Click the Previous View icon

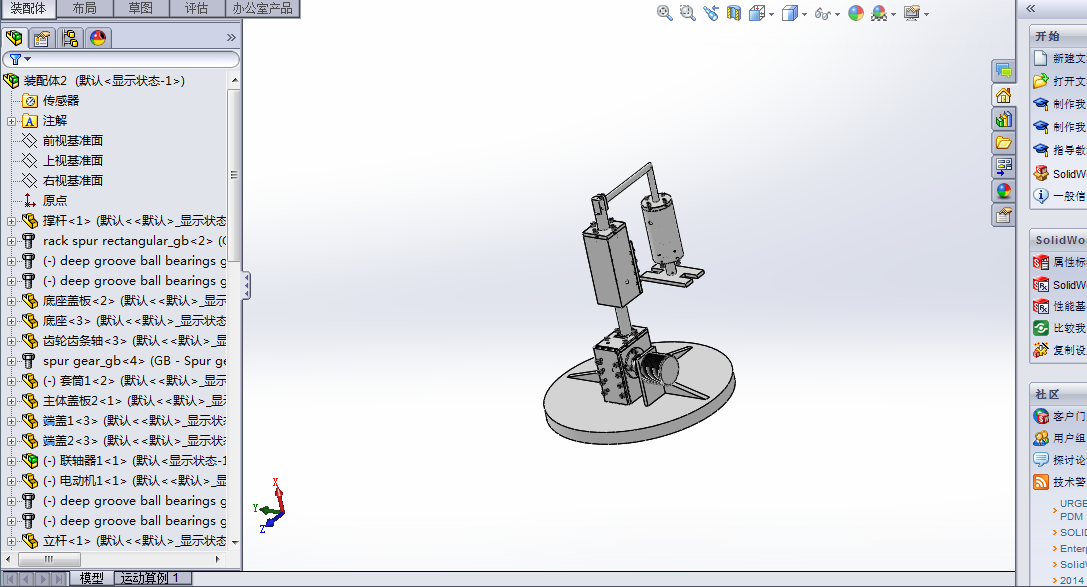point(711,13)
